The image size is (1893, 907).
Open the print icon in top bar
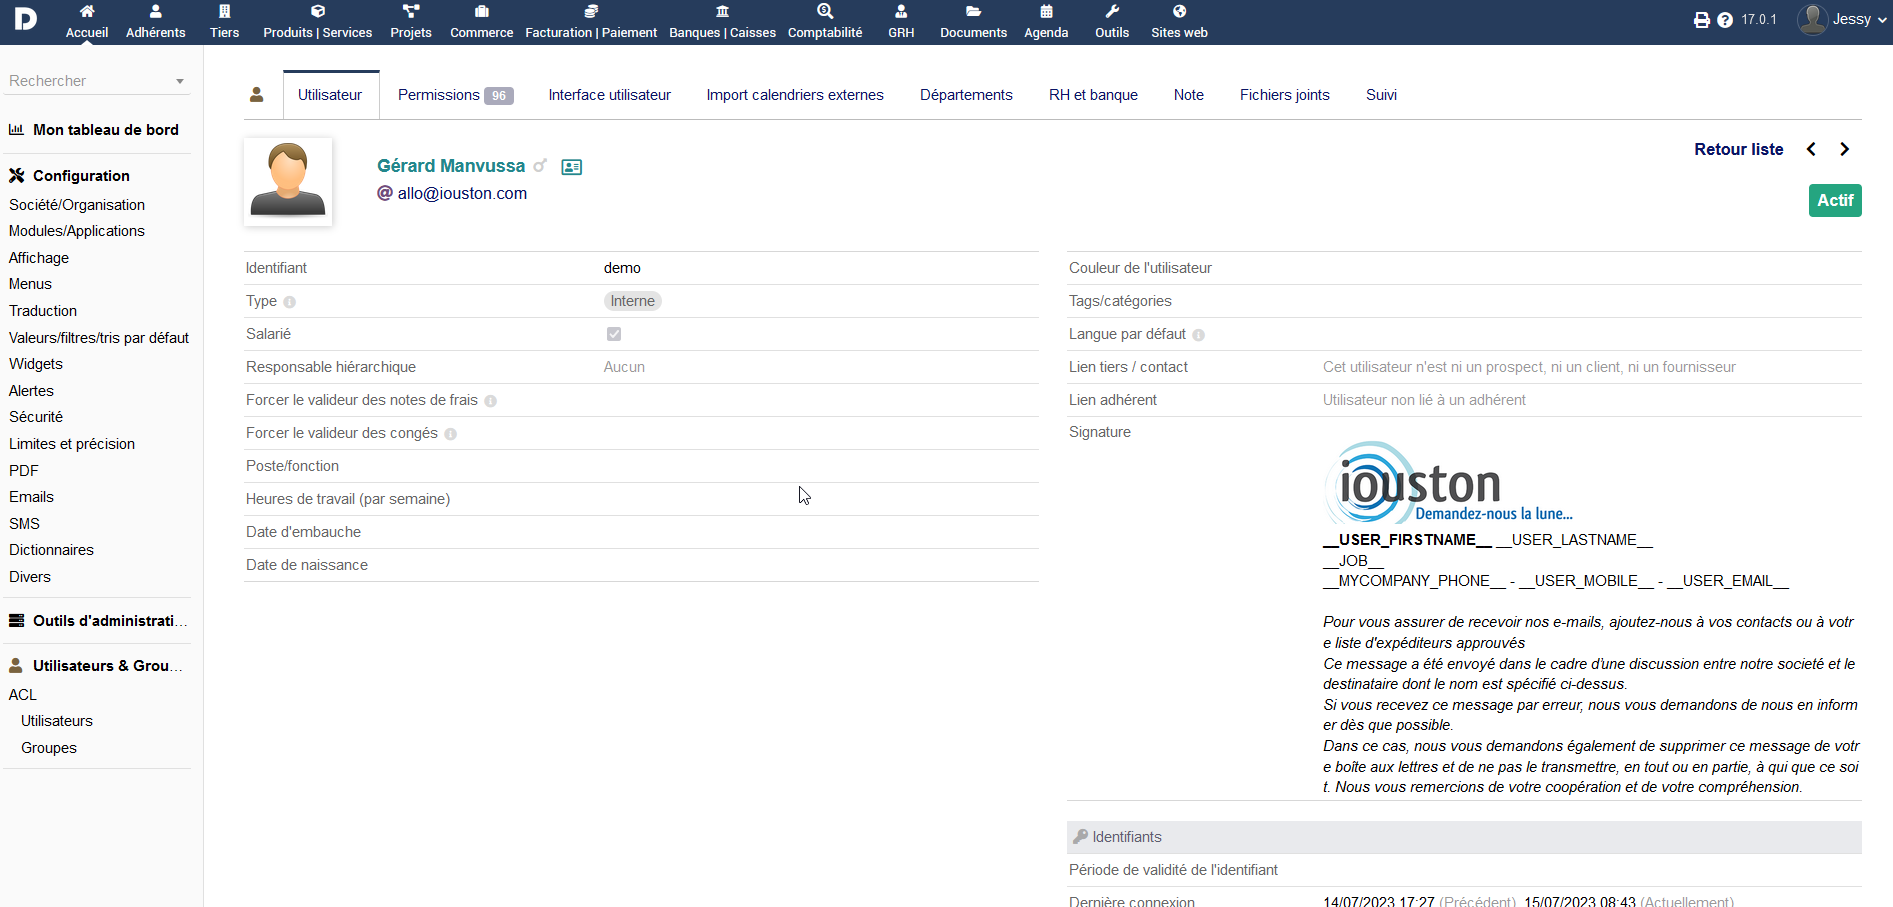(1701, 20)
